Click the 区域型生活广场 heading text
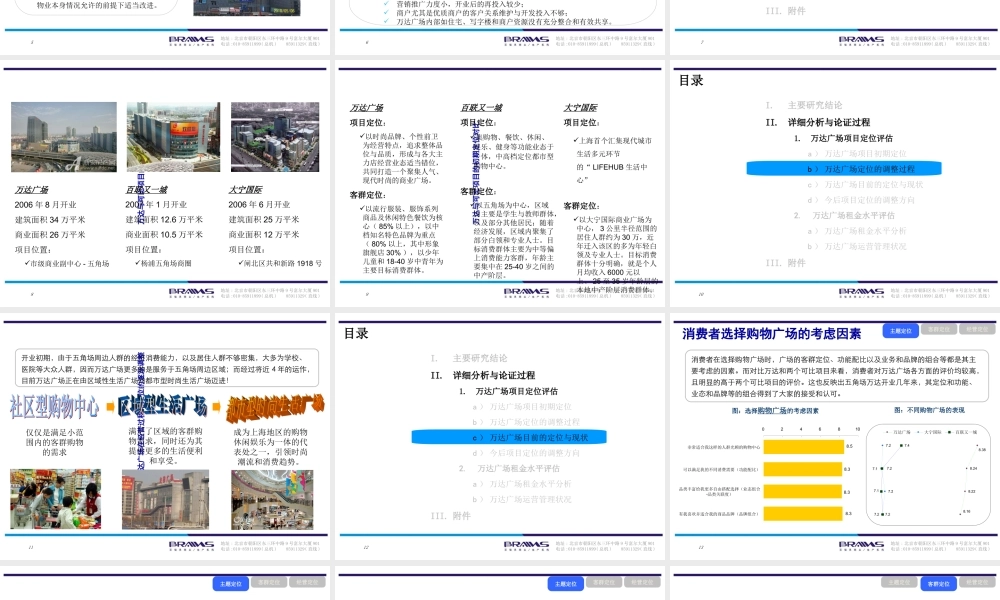The width and height of the screenshot is (1000, 600). click(163, 406)
